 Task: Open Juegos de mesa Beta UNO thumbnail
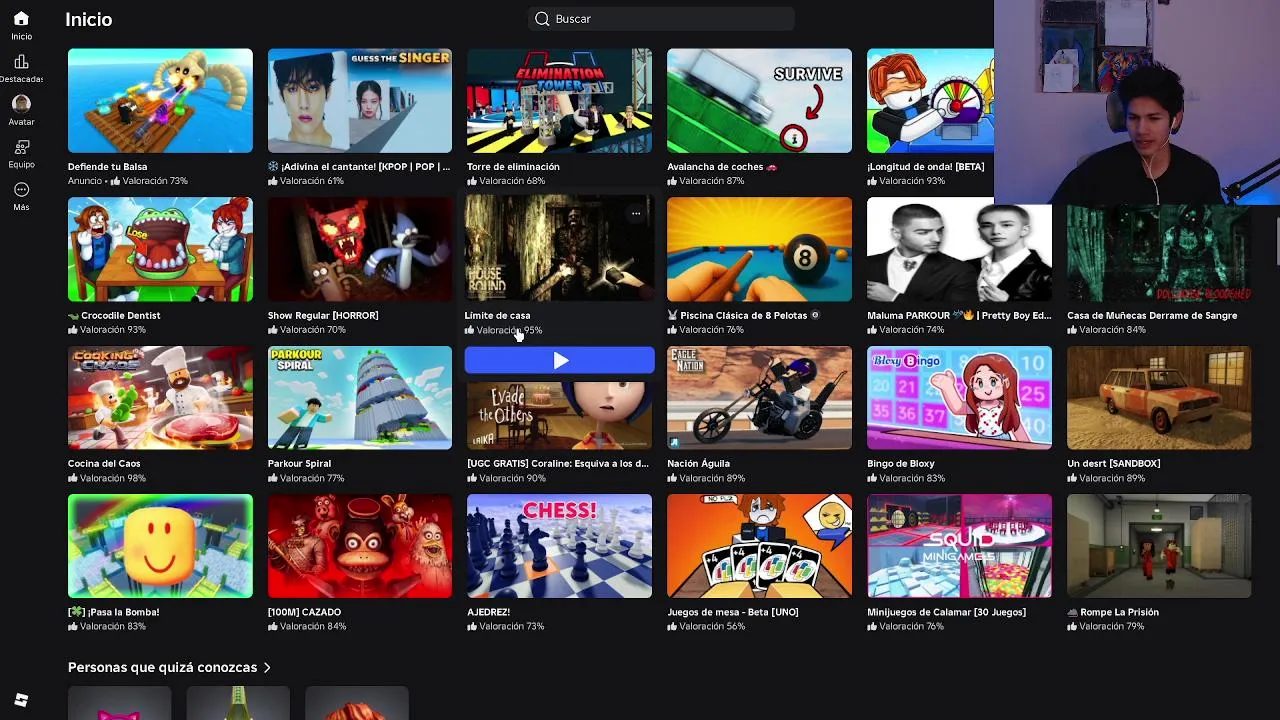tap(759, 546)
